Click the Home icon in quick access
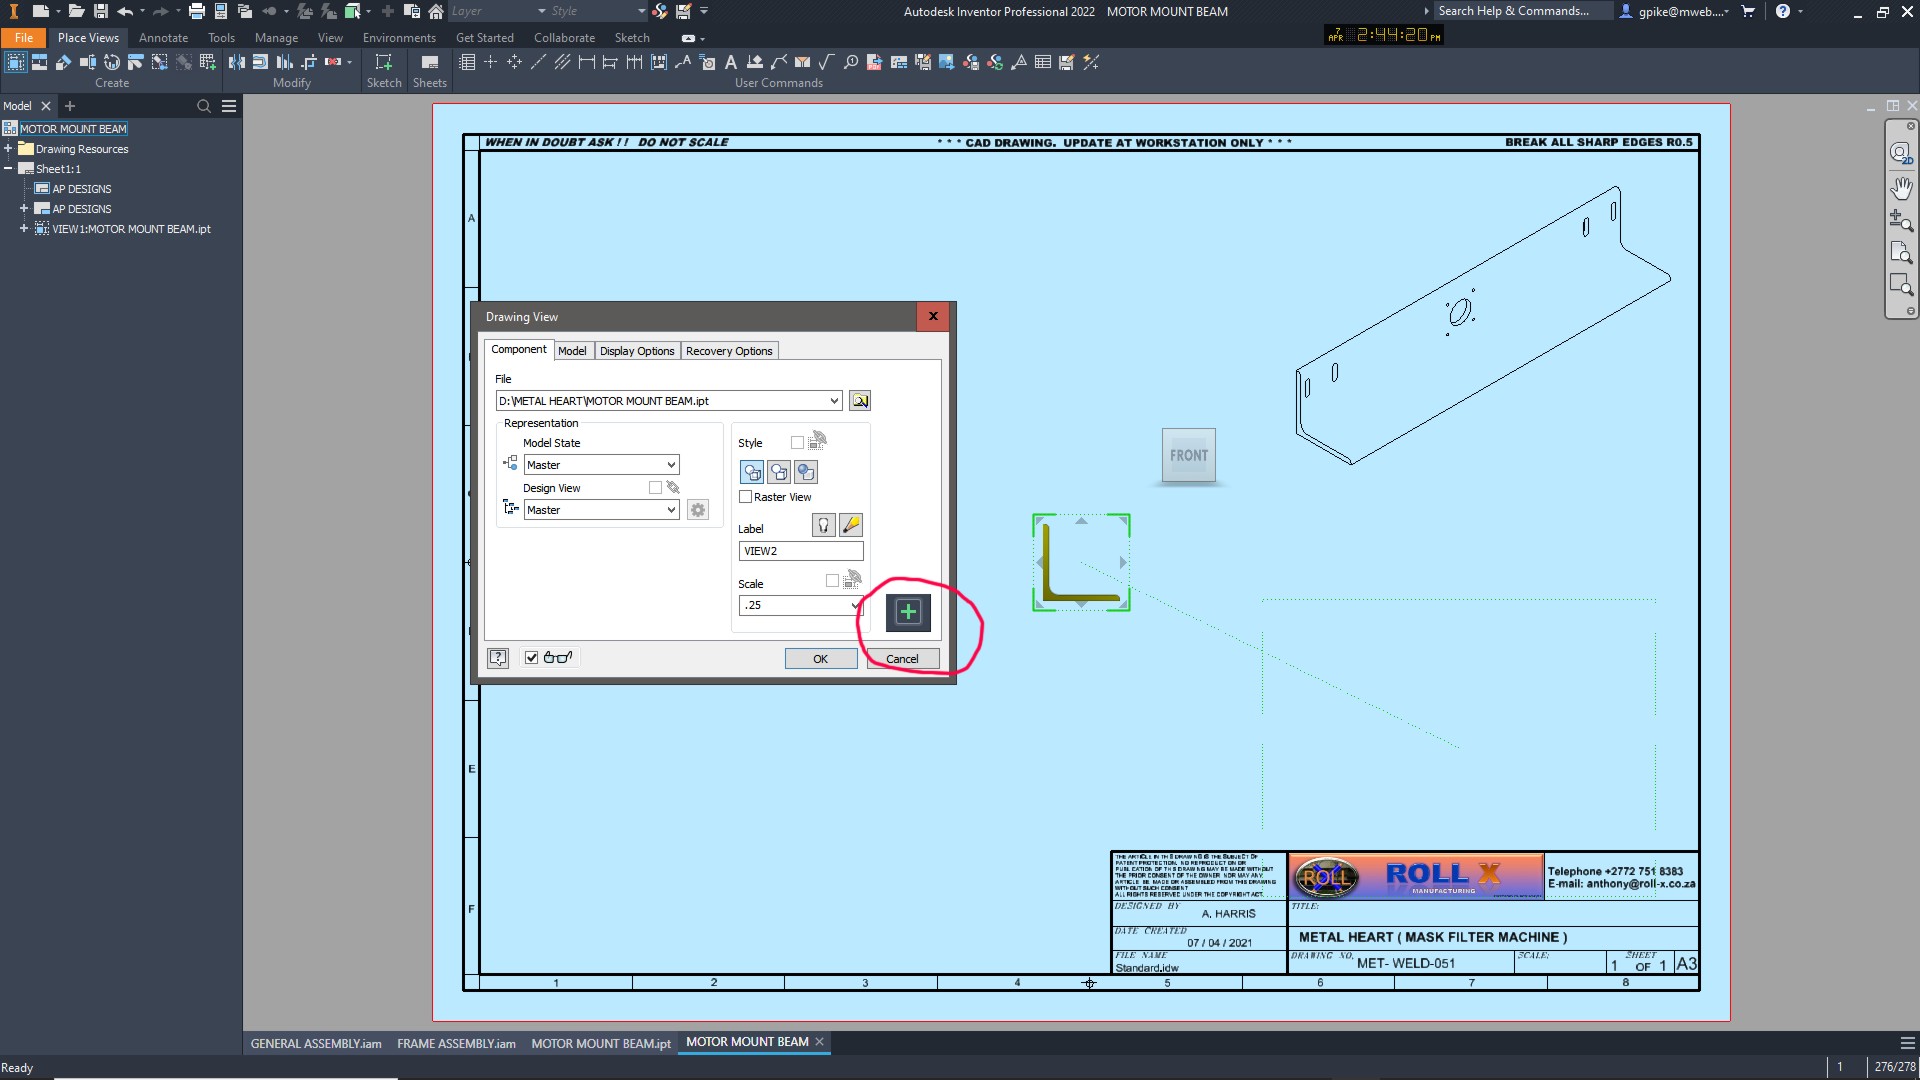This screenshot has height=1080, width=1920. point(436,11)
